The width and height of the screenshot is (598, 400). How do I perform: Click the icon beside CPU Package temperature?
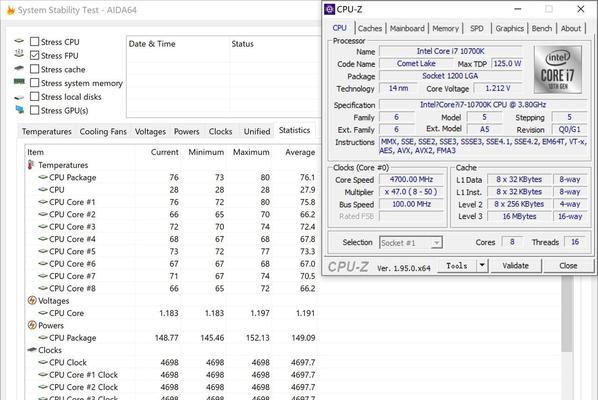tap(43, 177)
